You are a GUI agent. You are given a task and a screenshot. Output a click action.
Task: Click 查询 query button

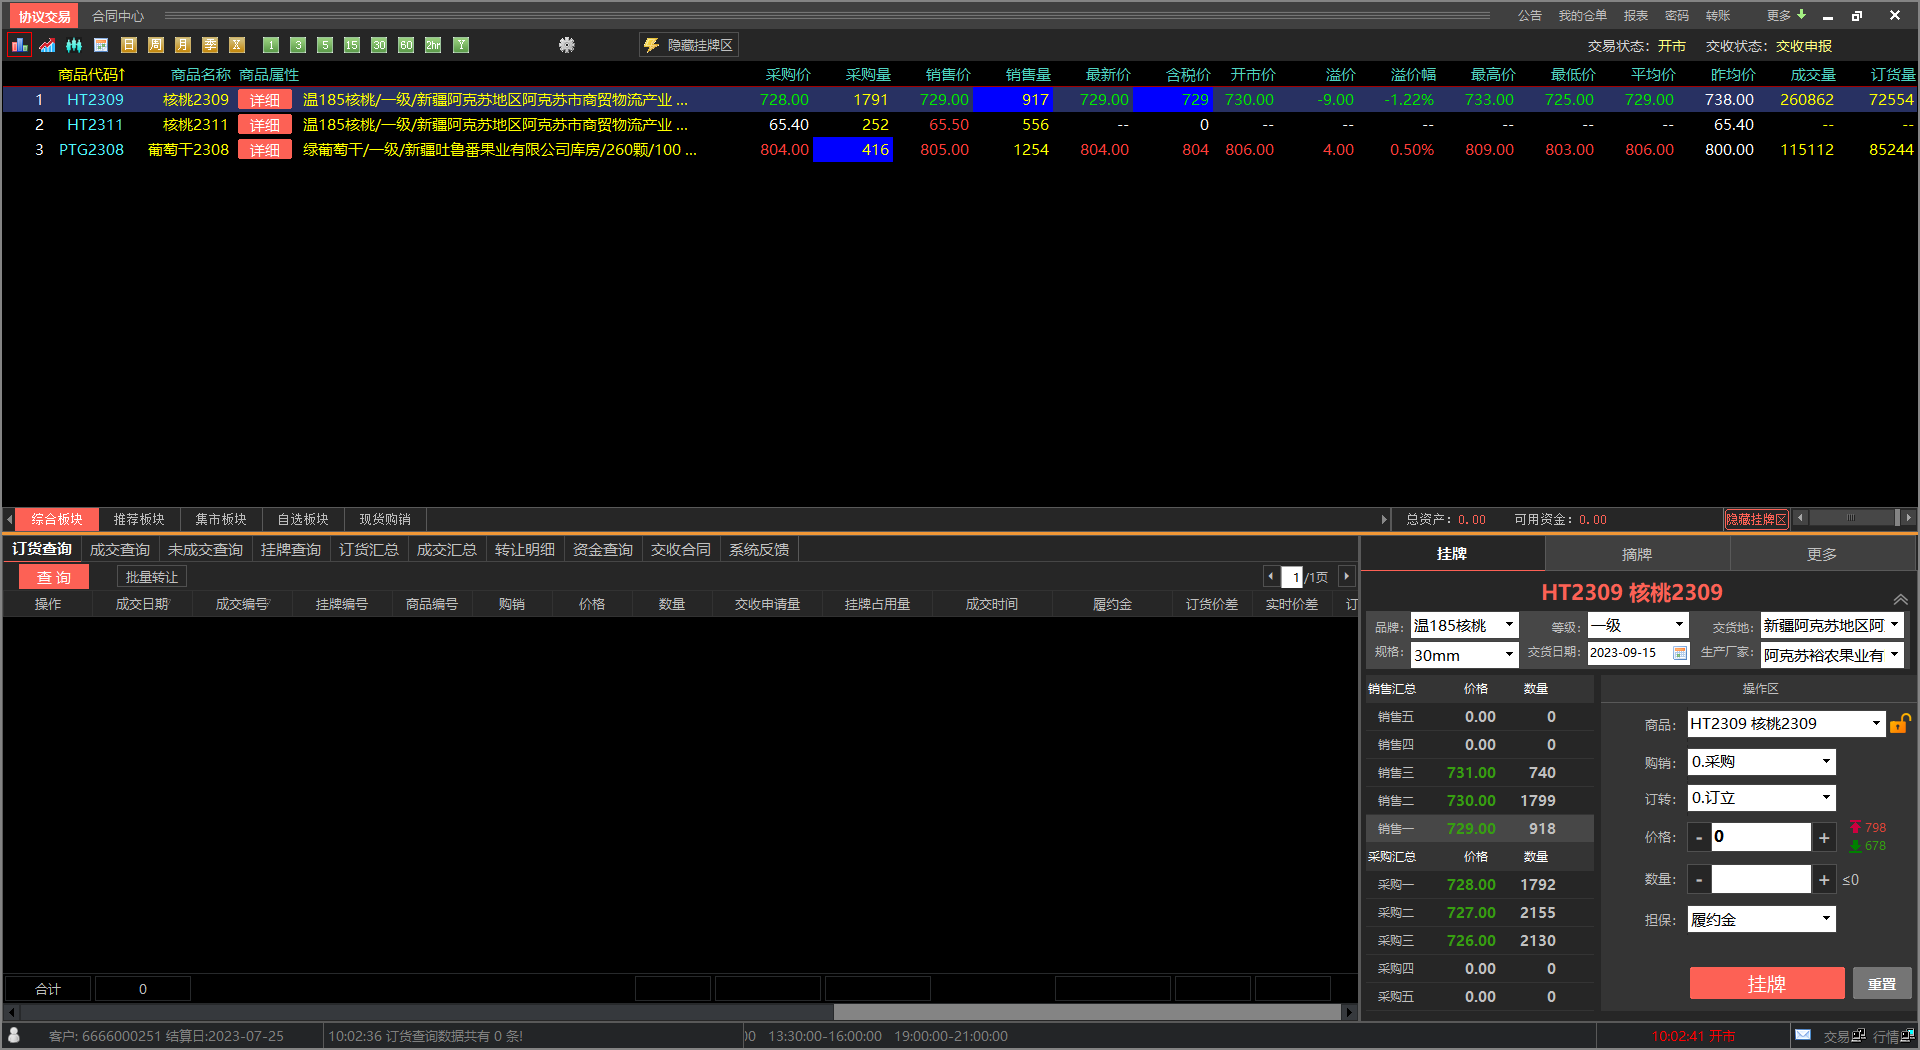click(54, 577)
